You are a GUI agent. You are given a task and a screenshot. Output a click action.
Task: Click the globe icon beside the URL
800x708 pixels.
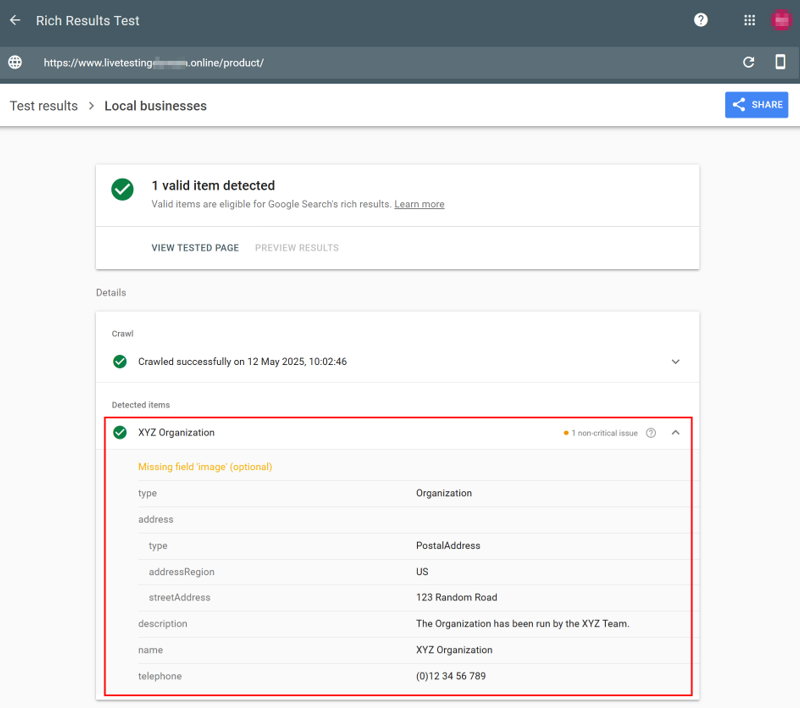(14, 62)
